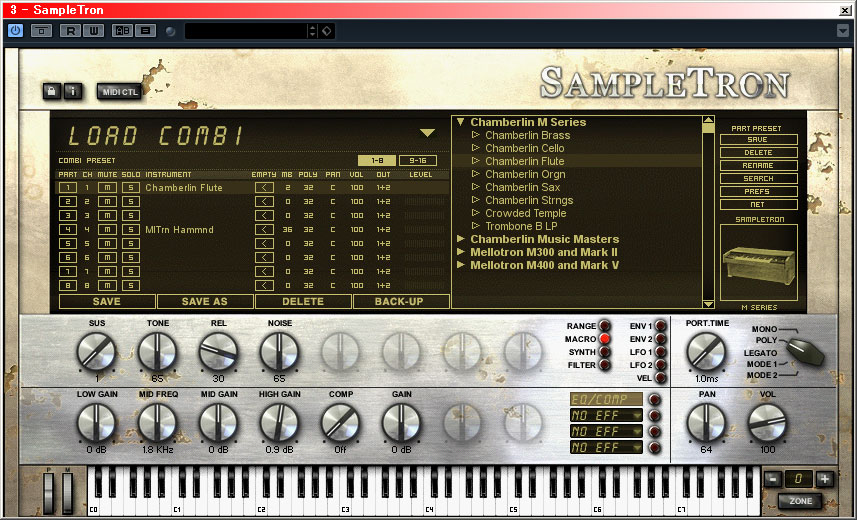Click the ZONE button
Image resolution: width=857 pixels, height=520 pixels.
click(801, 501)
